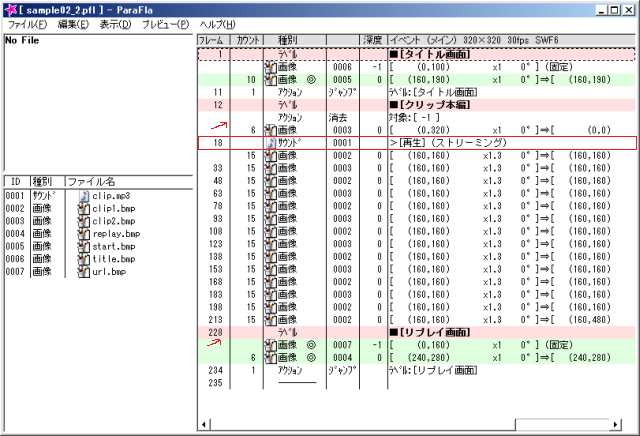Click the image event icon at frame 63
Image resolution: width=640 pixels, height=436 pixels.
tap(271, 194)
